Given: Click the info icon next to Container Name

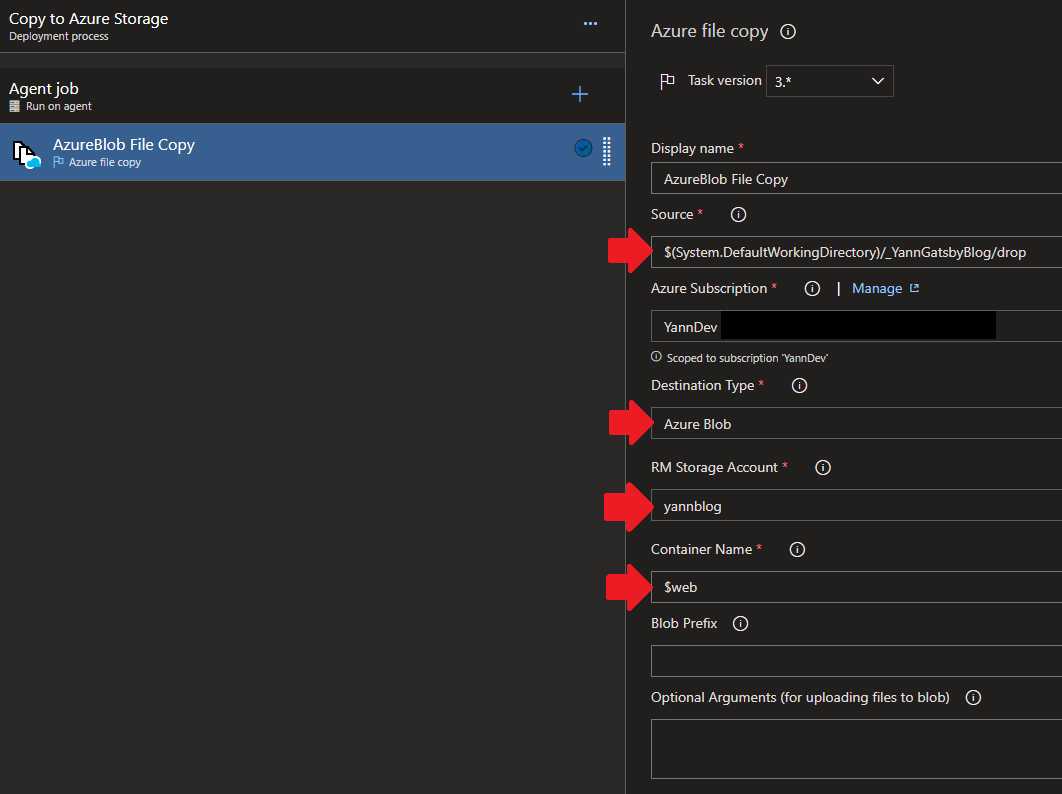Looking at the screenshot, I should point(797,550).
